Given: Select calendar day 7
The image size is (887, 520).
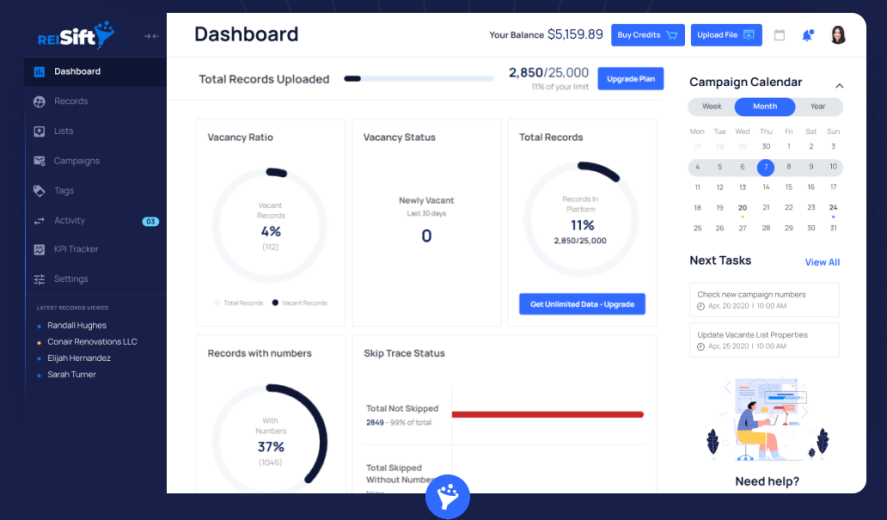Looking at the screenshot, I should tap(765, 167).
